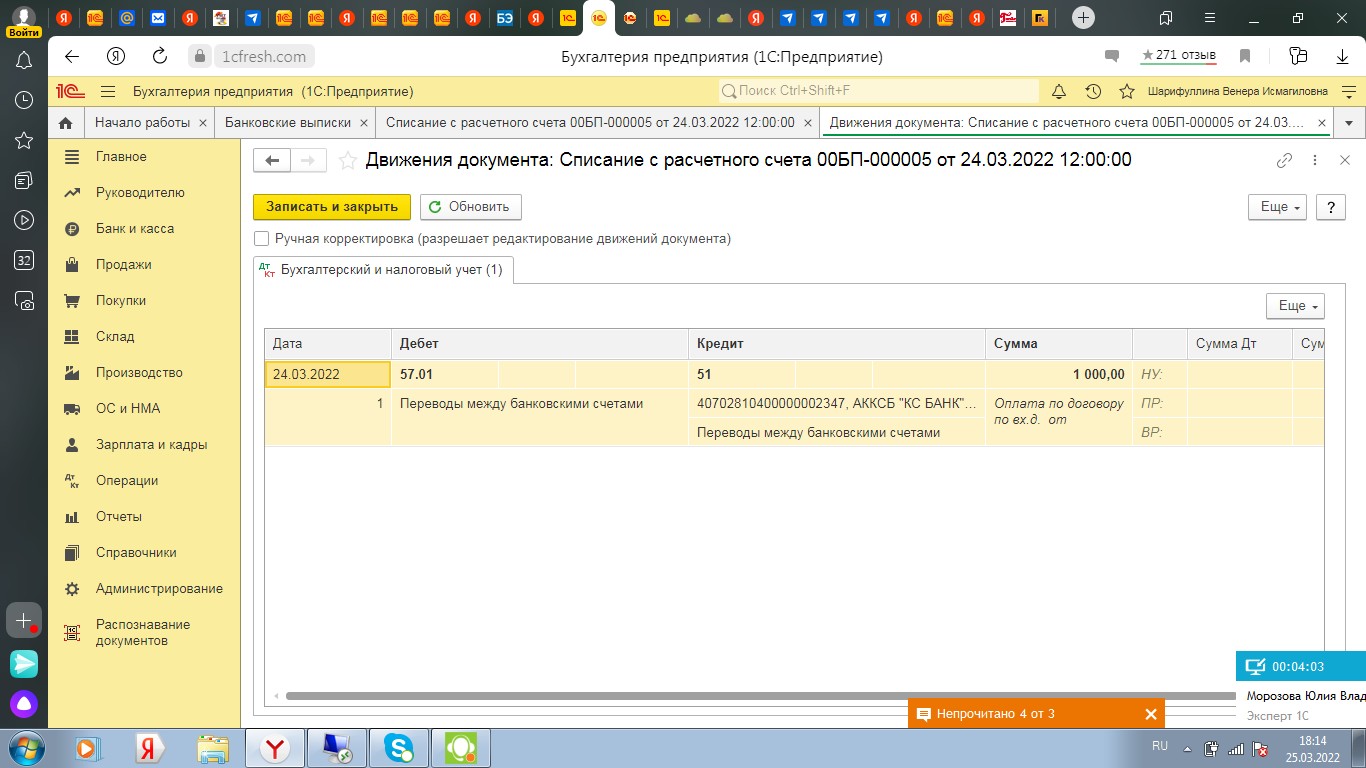1366x768 pixels.
Task: Close the Начало работы tab
Action: [203, 123]
